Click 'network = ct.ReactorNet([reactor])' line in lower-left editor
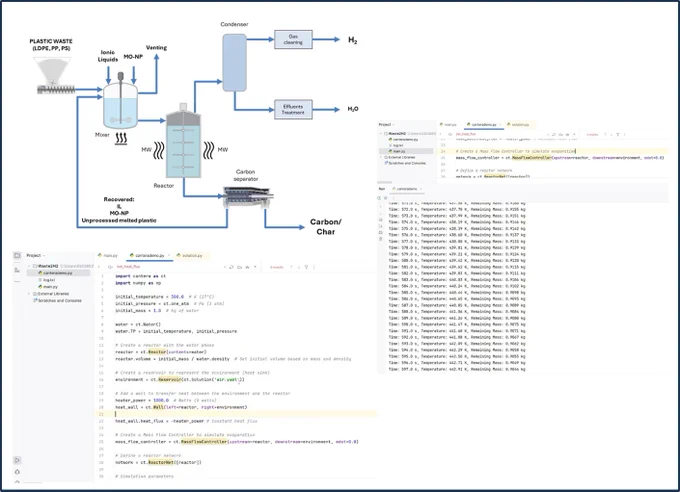The height and width of the screenshot is (492, 680). tap(158, 462)
